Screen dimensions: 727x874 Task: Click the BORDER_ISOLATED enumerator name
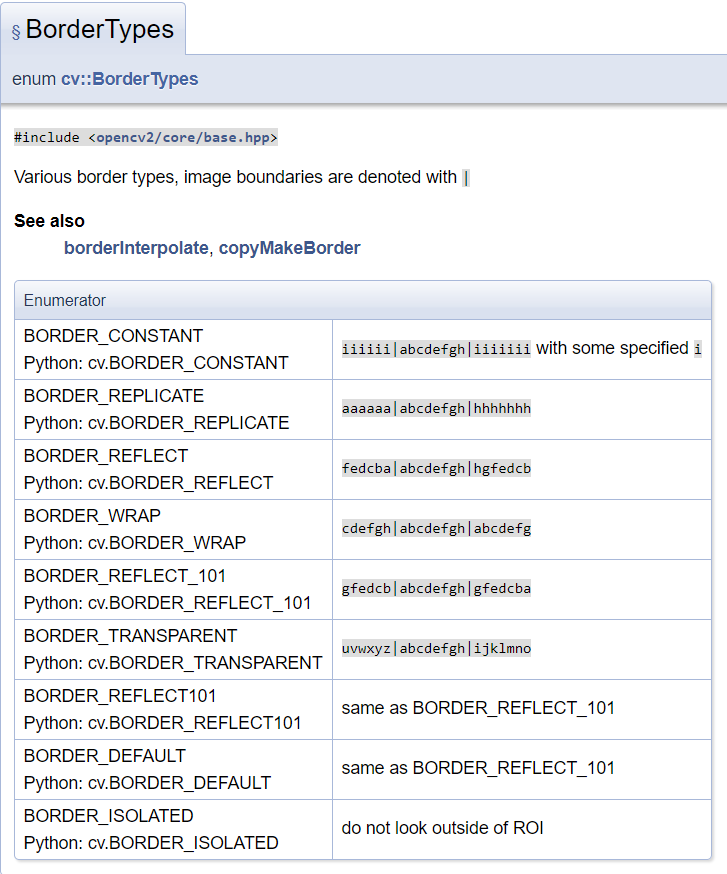108,816
